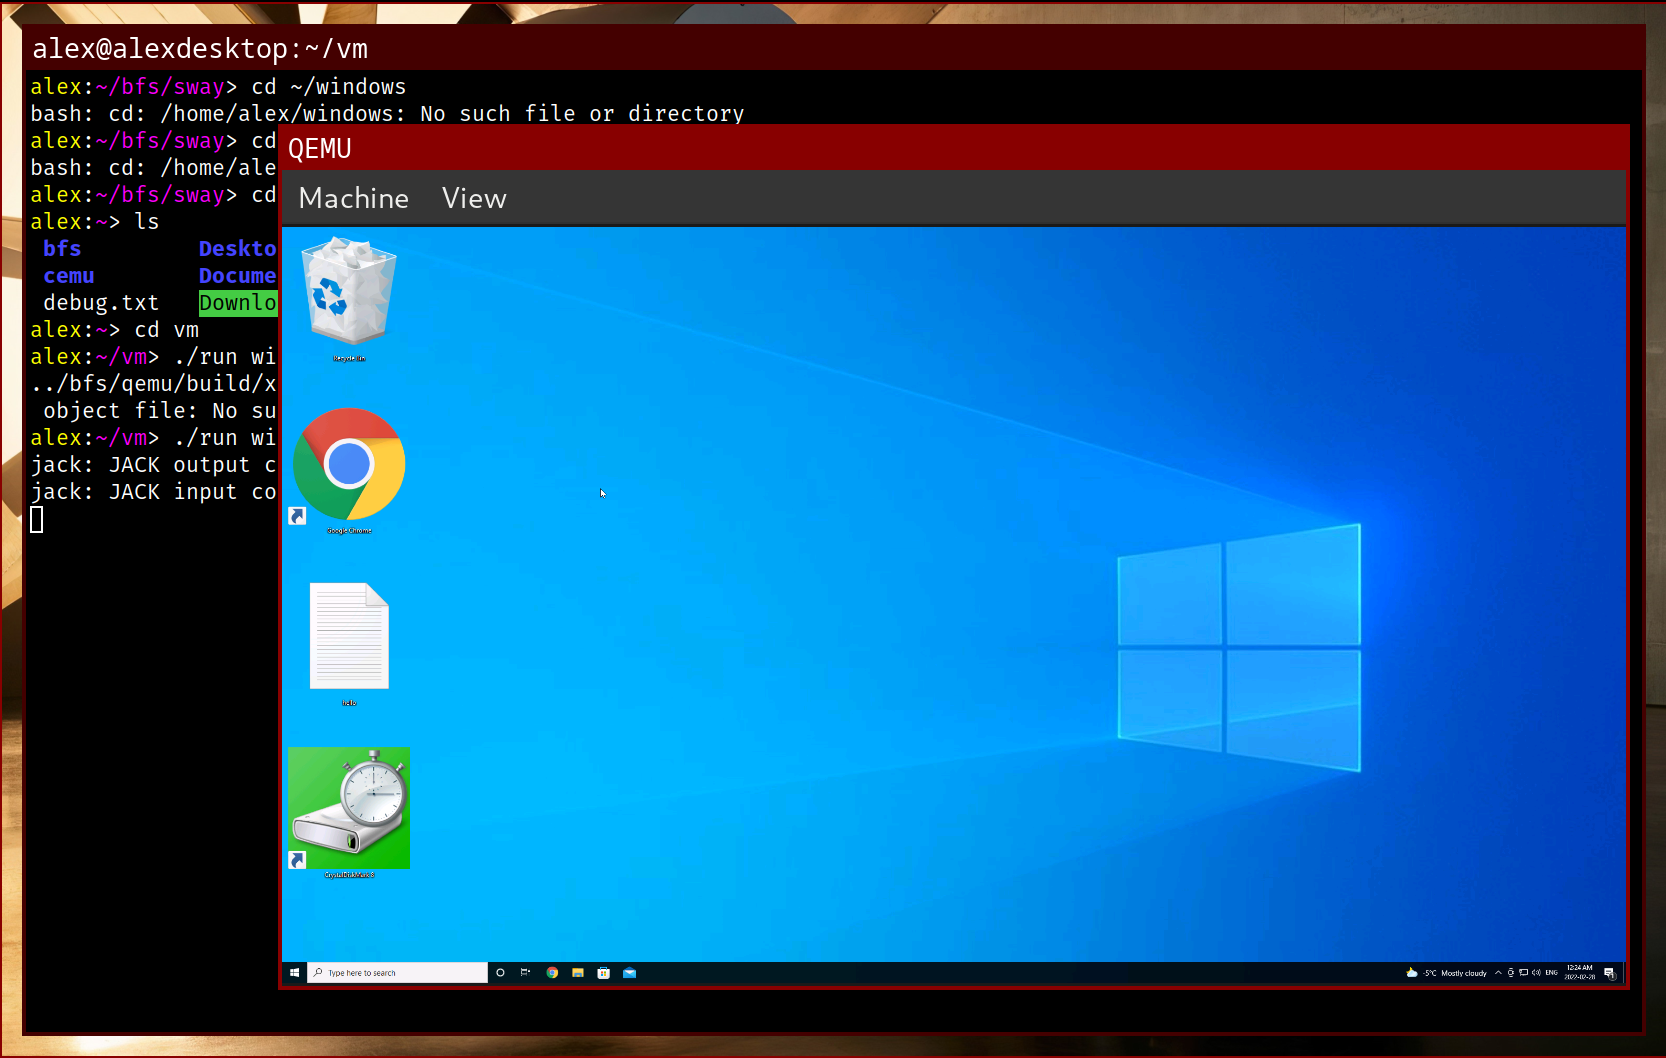Click the 'jack: JACK output' terminal line
Image resolution: width=1666 pixels, height=1058 pixels.
point(154,465)
